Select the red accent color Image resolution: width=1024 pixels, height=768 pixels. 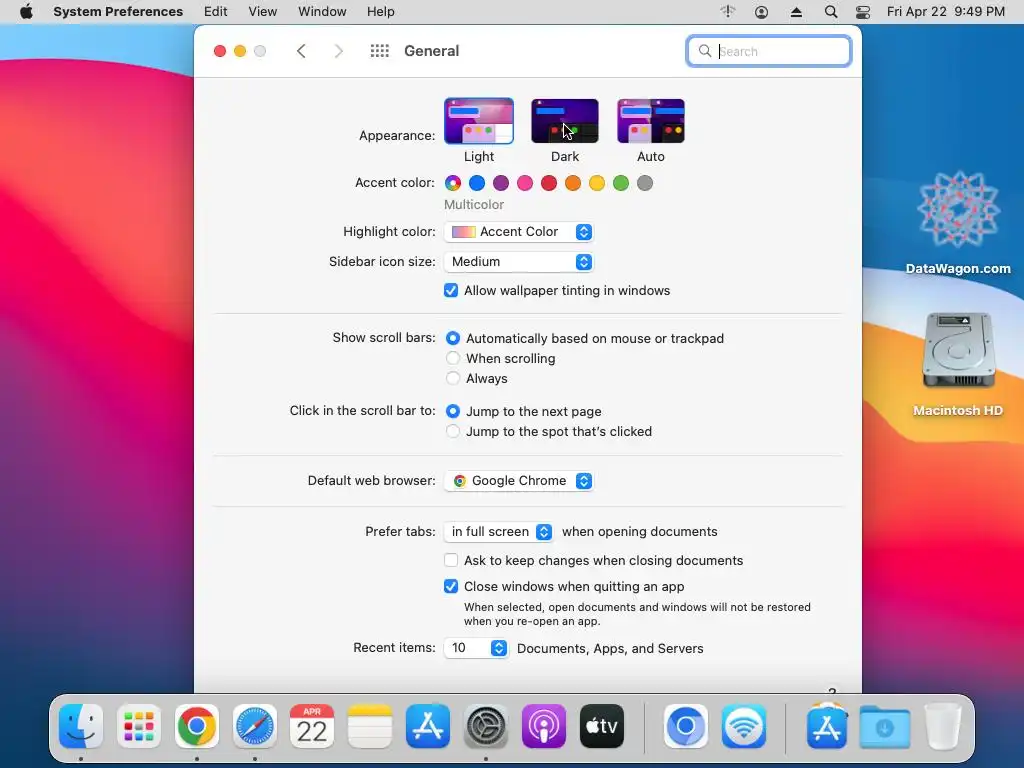tap(549, 183)
